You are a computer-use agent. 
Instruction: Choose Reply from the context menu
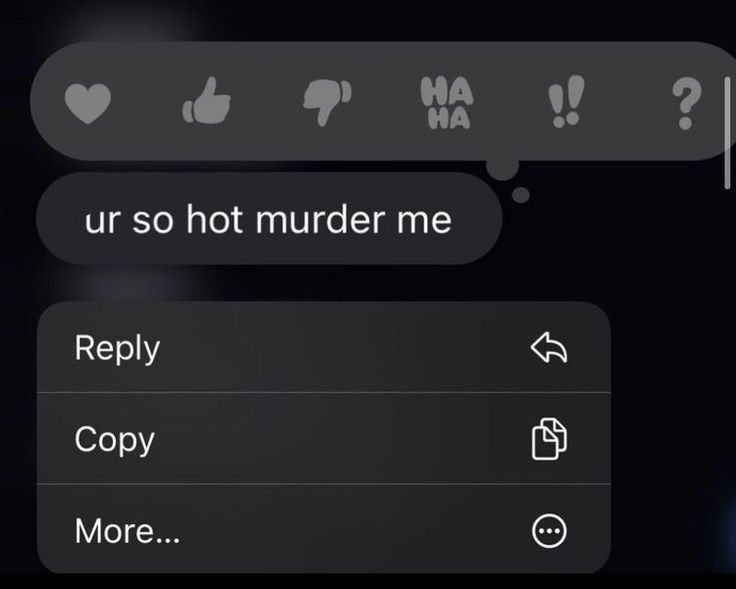point(323,347)
